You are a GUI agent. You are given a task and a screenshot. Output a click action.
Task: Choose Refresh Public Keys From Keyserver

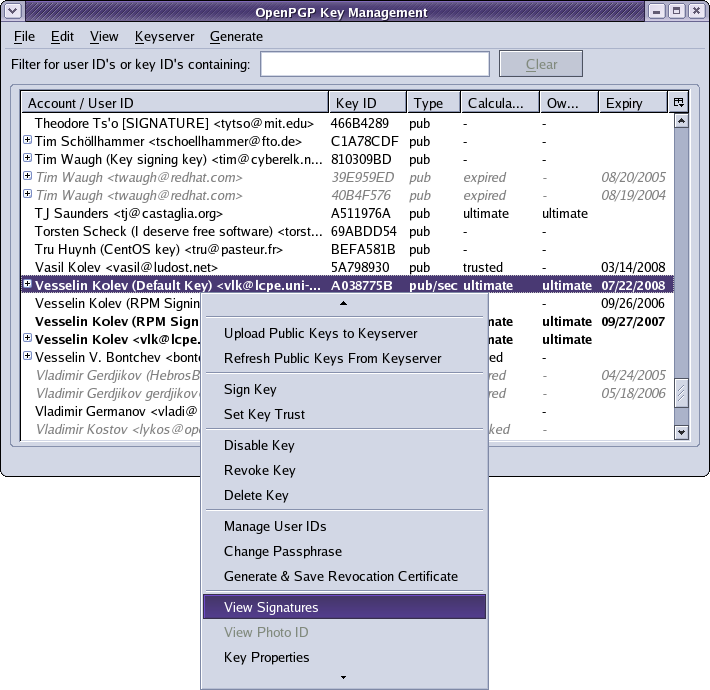(x=344, y=358)
